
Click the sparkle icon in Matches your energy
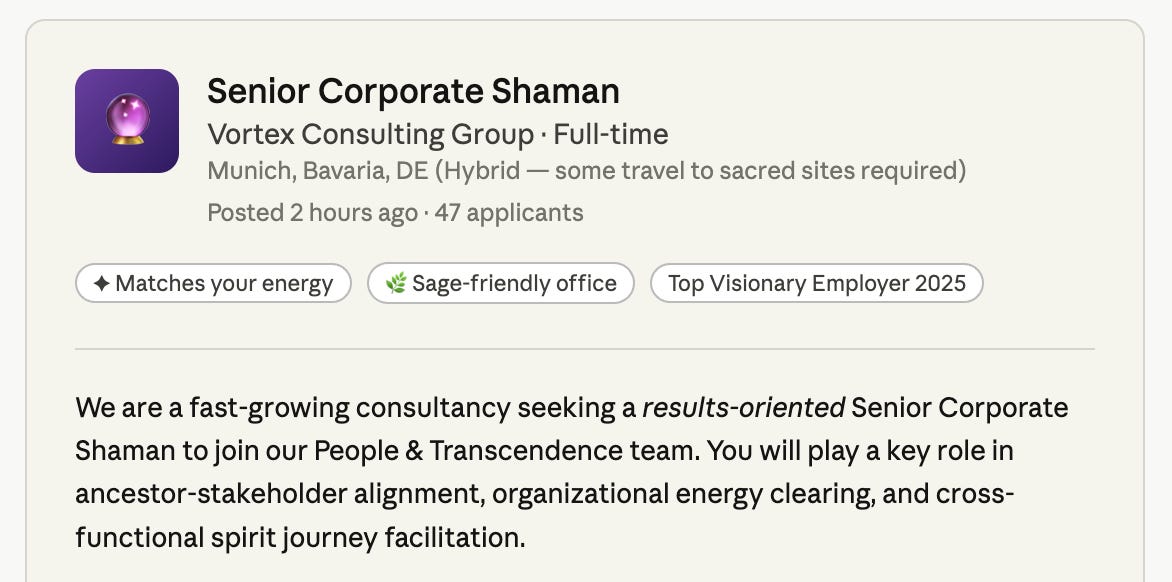101,284
